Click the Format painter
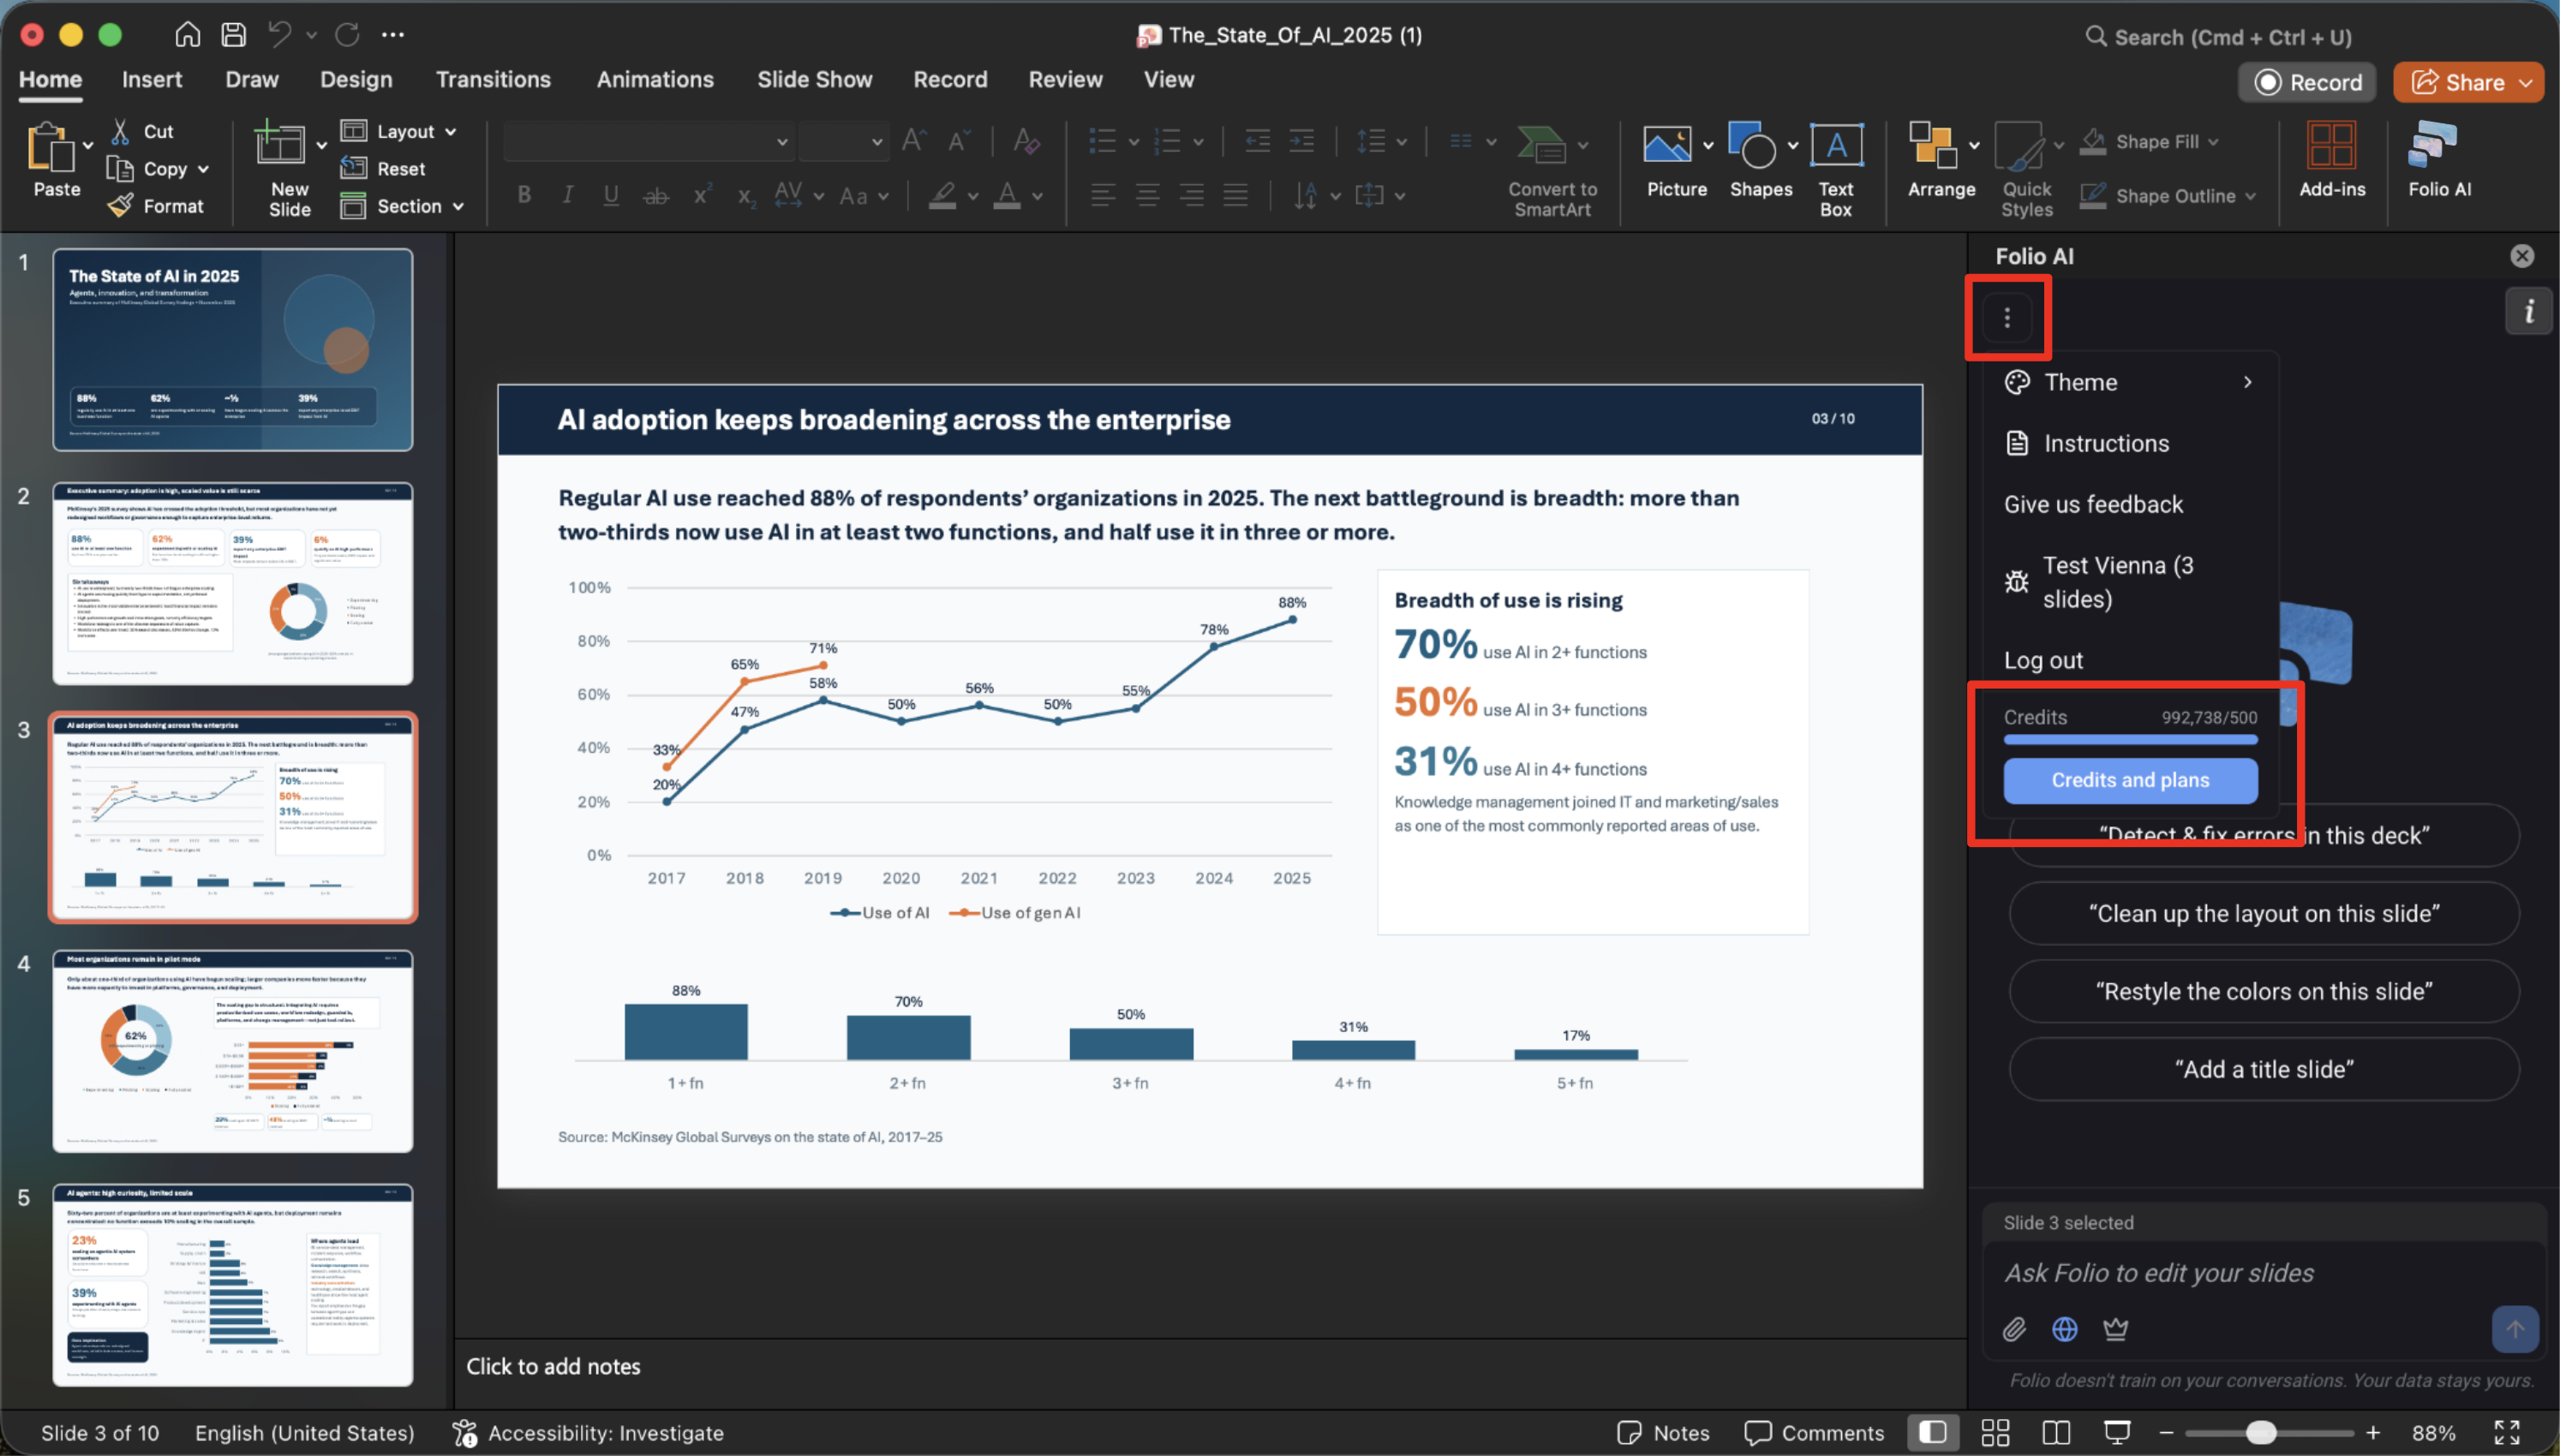Image resolution: width=2560 pixels, height=1456 pixels. 156,206
